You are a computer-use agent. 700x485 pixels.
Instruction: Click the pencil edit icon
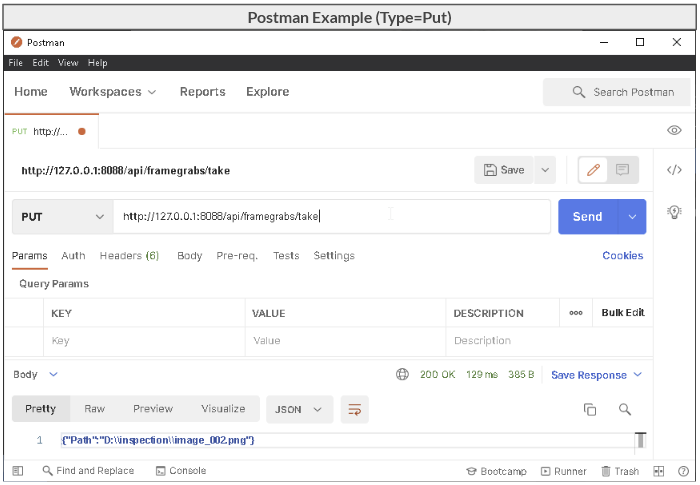[x=593, y=170]
